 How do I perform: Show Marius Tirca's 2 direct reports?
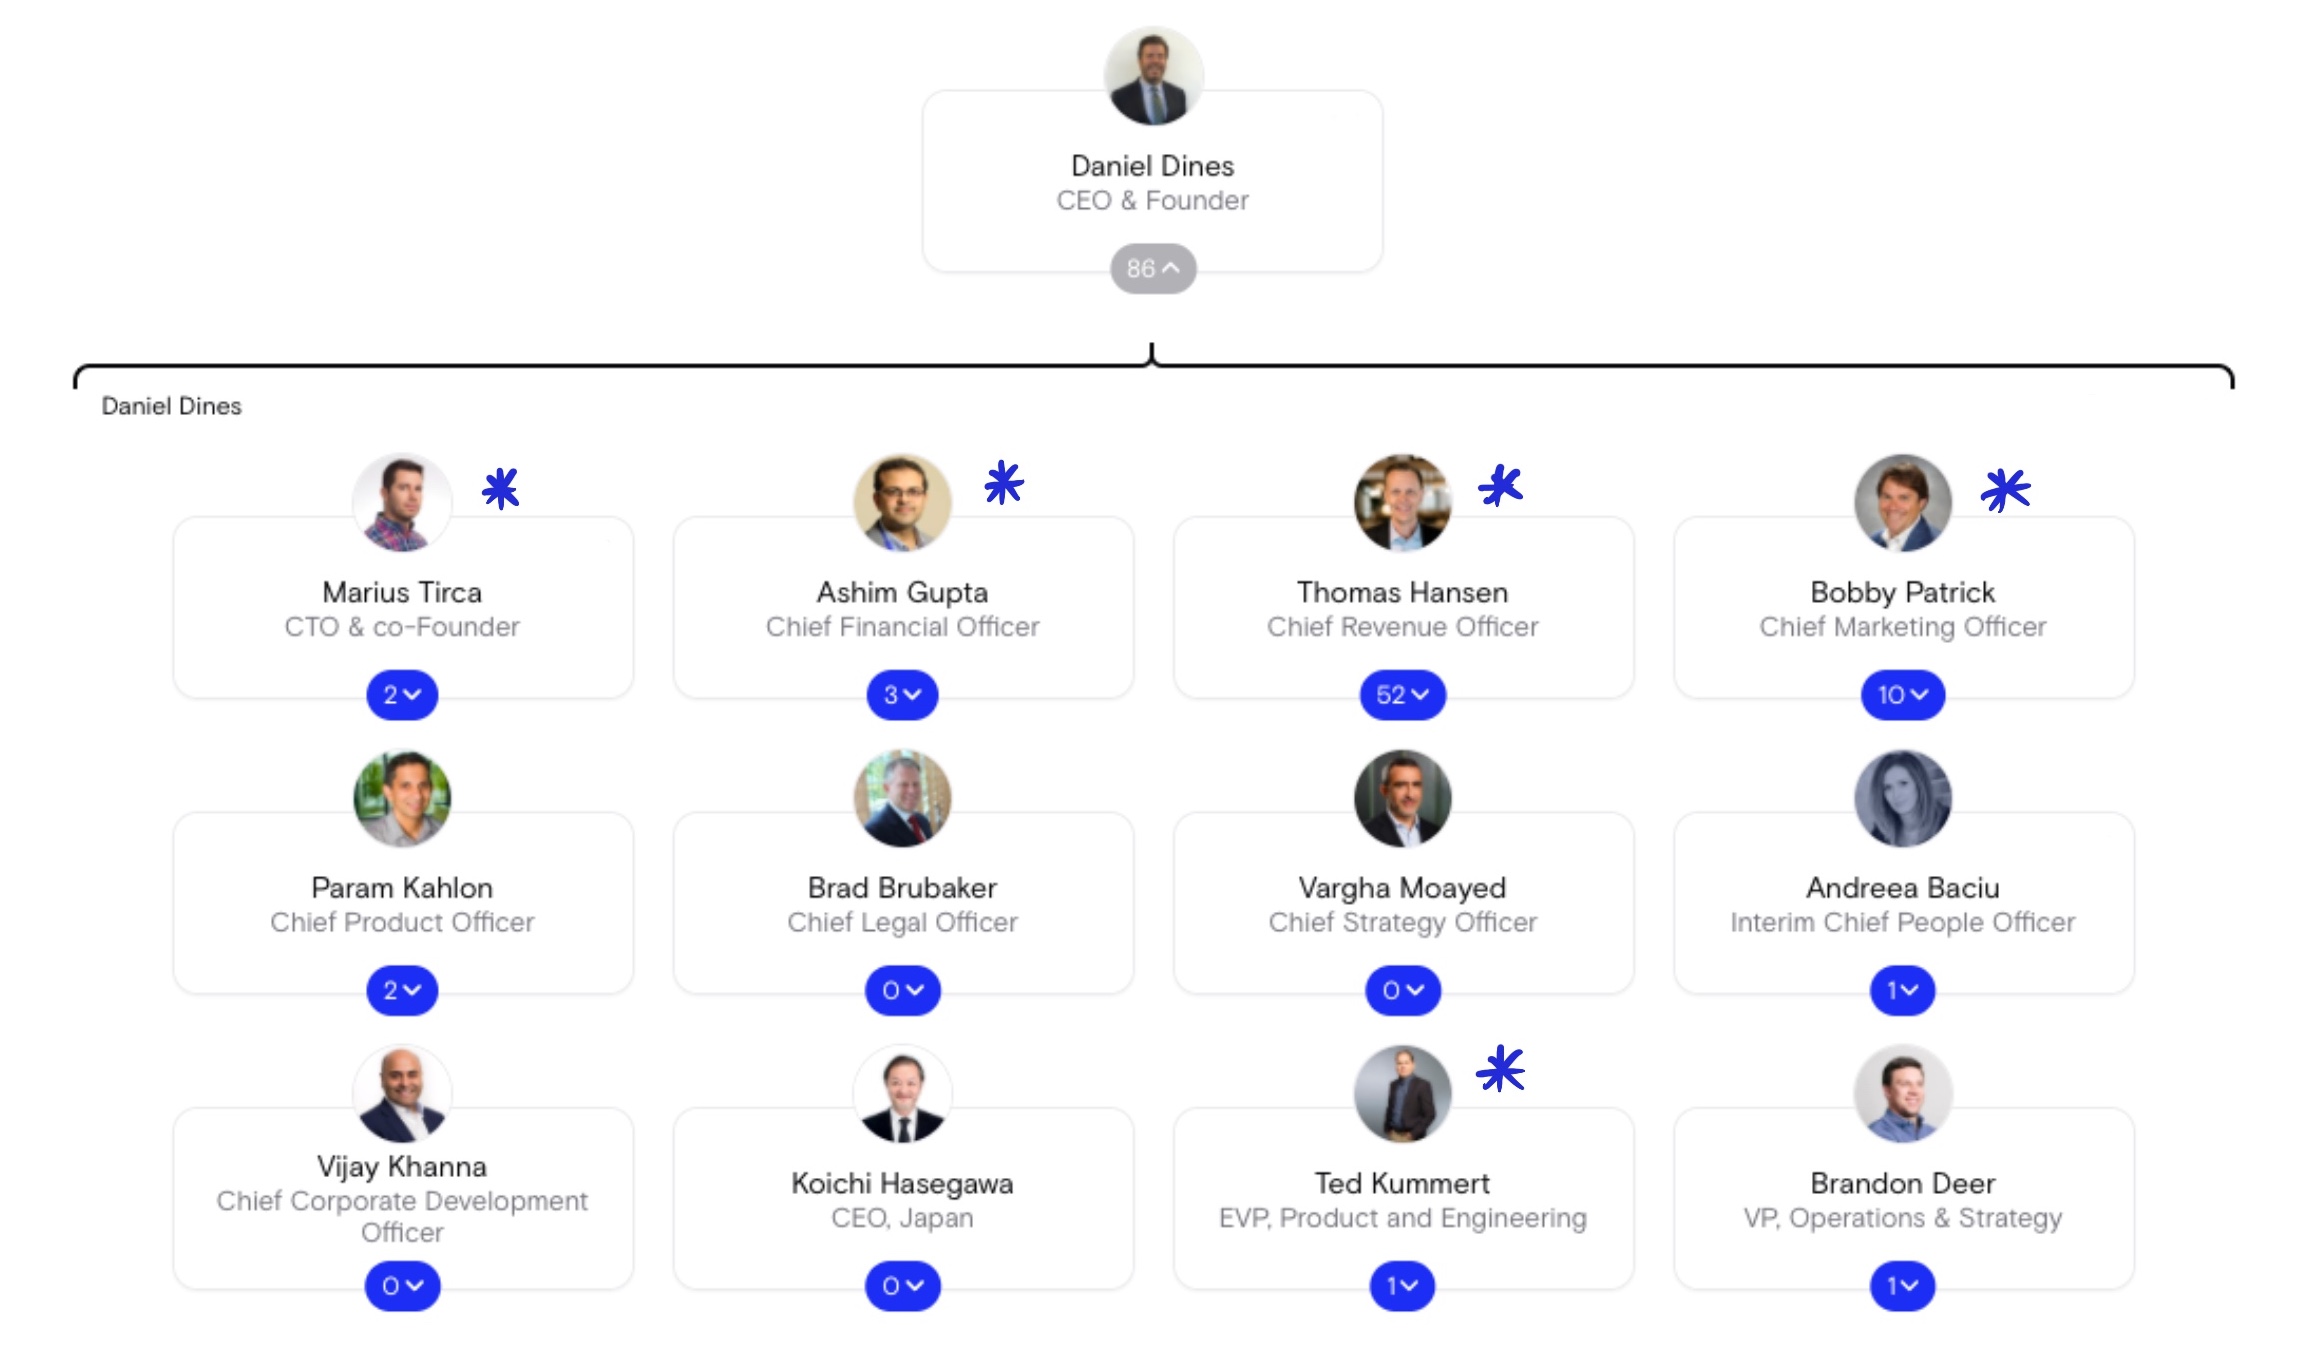(x=402, y=694)
